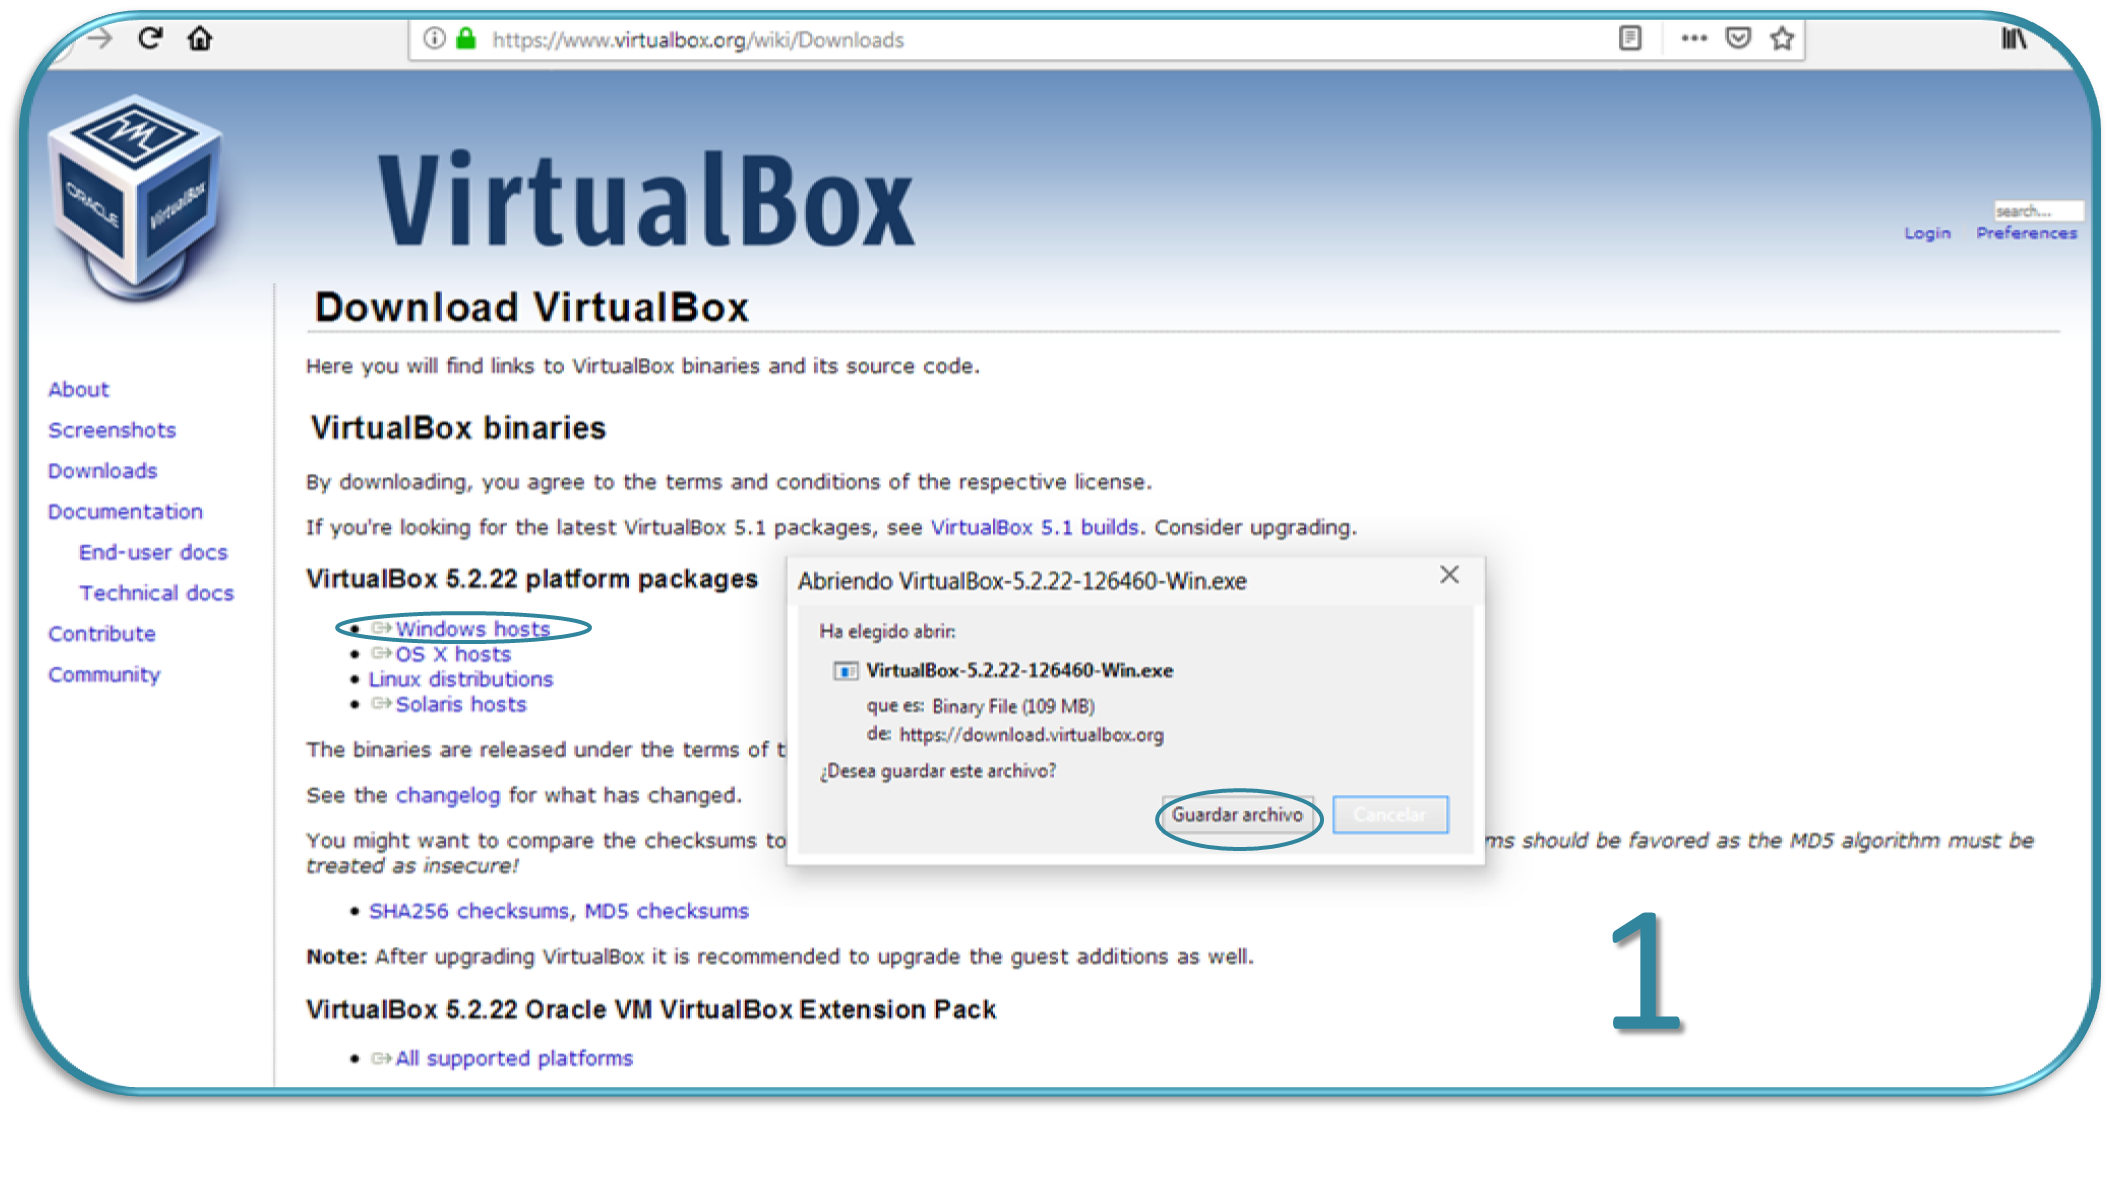Open Documentation in the sidebar

pyautogui.click(x=125, y=512)
